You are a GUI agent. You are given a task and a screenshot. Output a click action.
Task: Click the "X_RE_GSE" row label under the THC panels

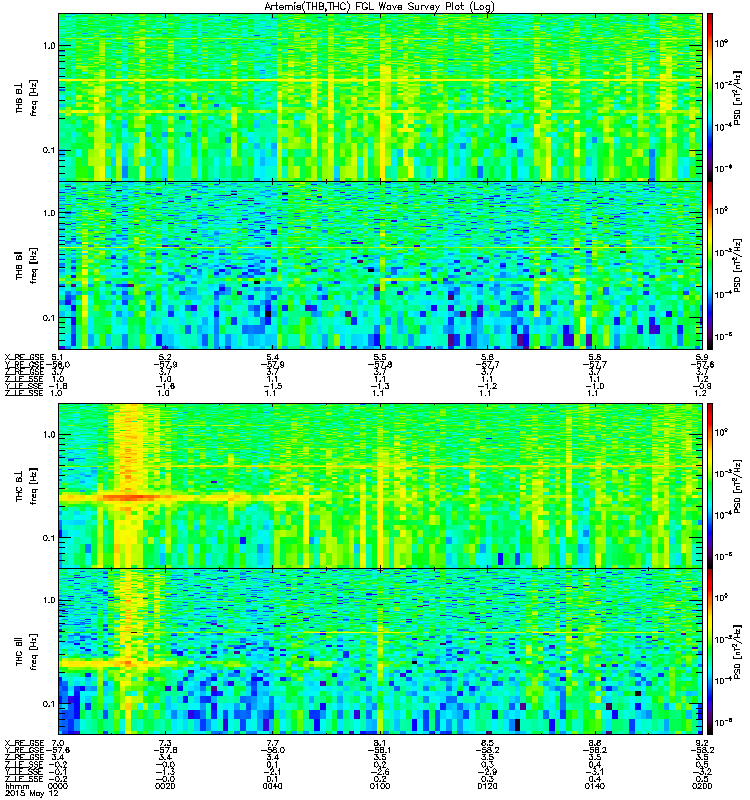pos(24,743)
